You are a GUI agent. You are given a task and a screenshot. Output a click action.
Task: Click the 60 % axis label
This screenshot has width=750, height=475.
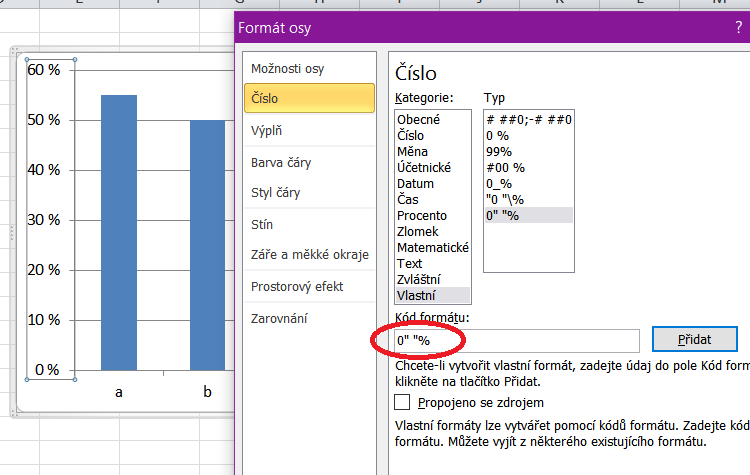click(44, 70)
